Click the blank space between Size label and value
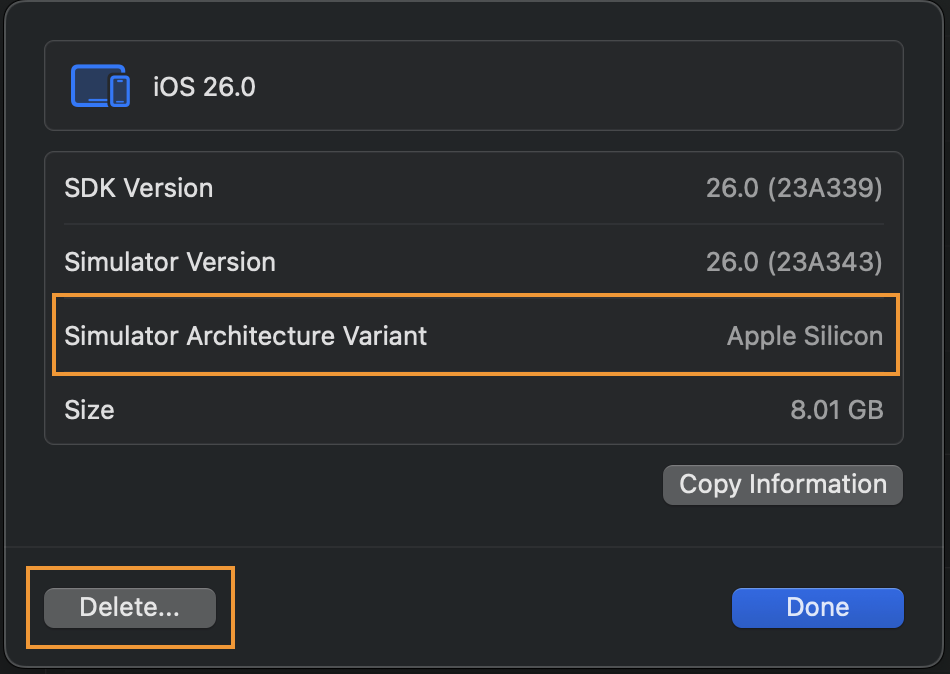The width and height of the screenshot is (950, 674). coord(450,410)
